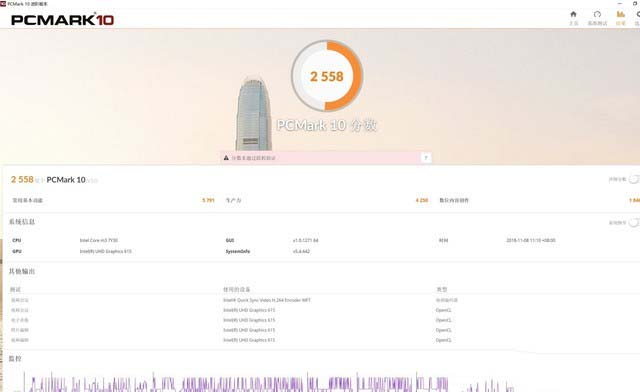
Task: Select the 其他输出 section heading
Action: coord(22,271)
